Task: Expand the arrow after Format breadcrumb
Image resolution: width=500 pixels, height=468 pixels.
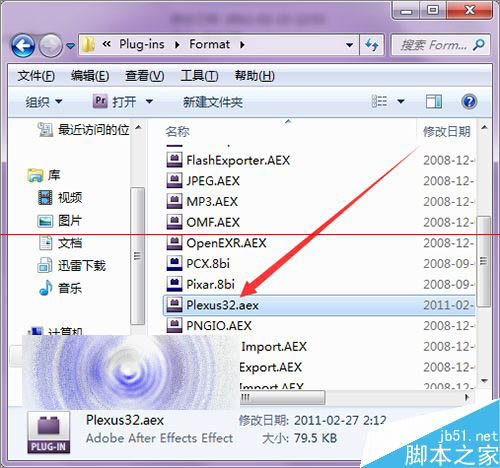Action: [x=242, y=44]
